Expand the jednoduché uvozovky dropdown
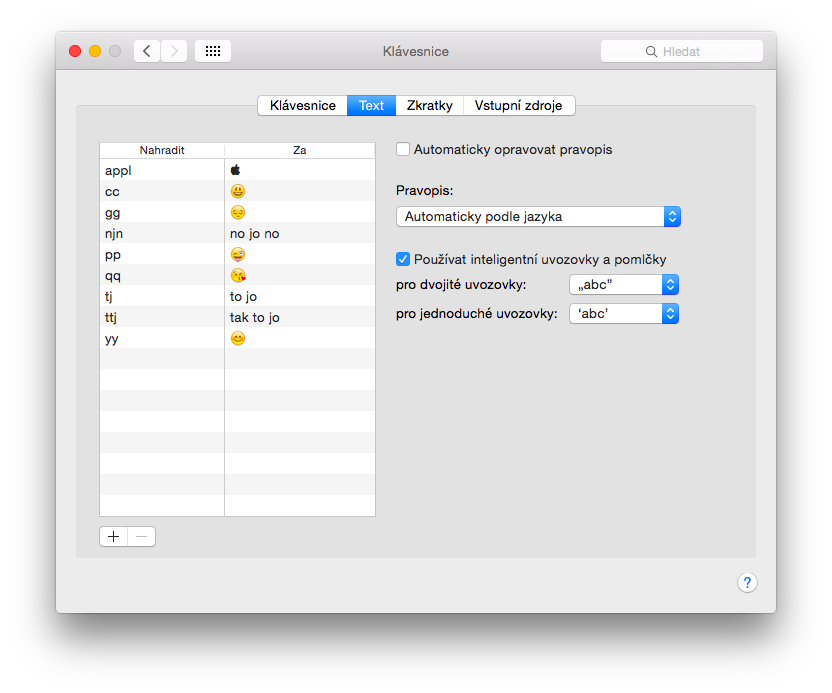 click(624, 314)
